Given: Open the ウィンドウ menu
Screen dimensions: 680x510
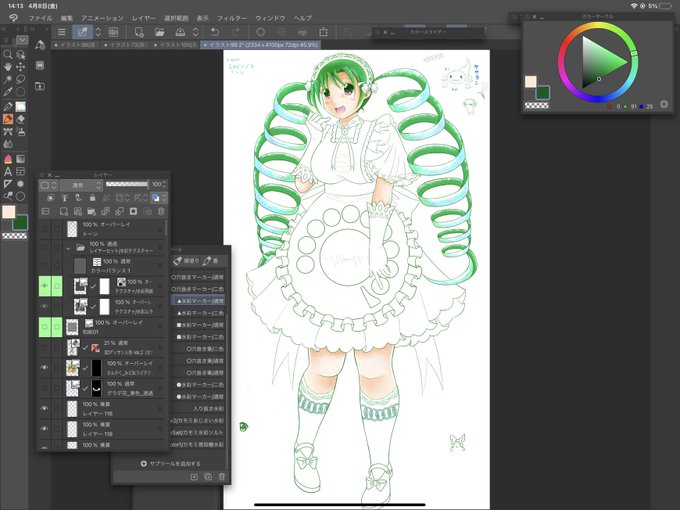Looking at the screenshot, I should pyautogui.click(x=270, y=18).
